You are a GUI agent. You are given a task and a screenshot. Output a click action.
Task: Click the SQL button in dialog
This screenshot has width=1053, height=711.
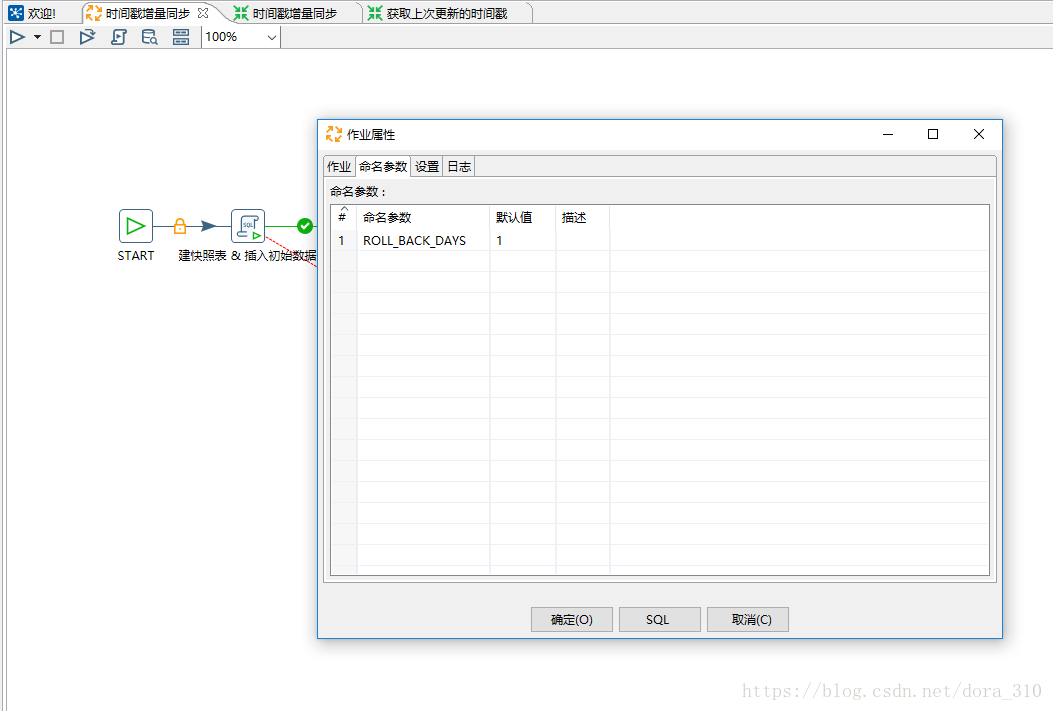(x=659, y=620)
